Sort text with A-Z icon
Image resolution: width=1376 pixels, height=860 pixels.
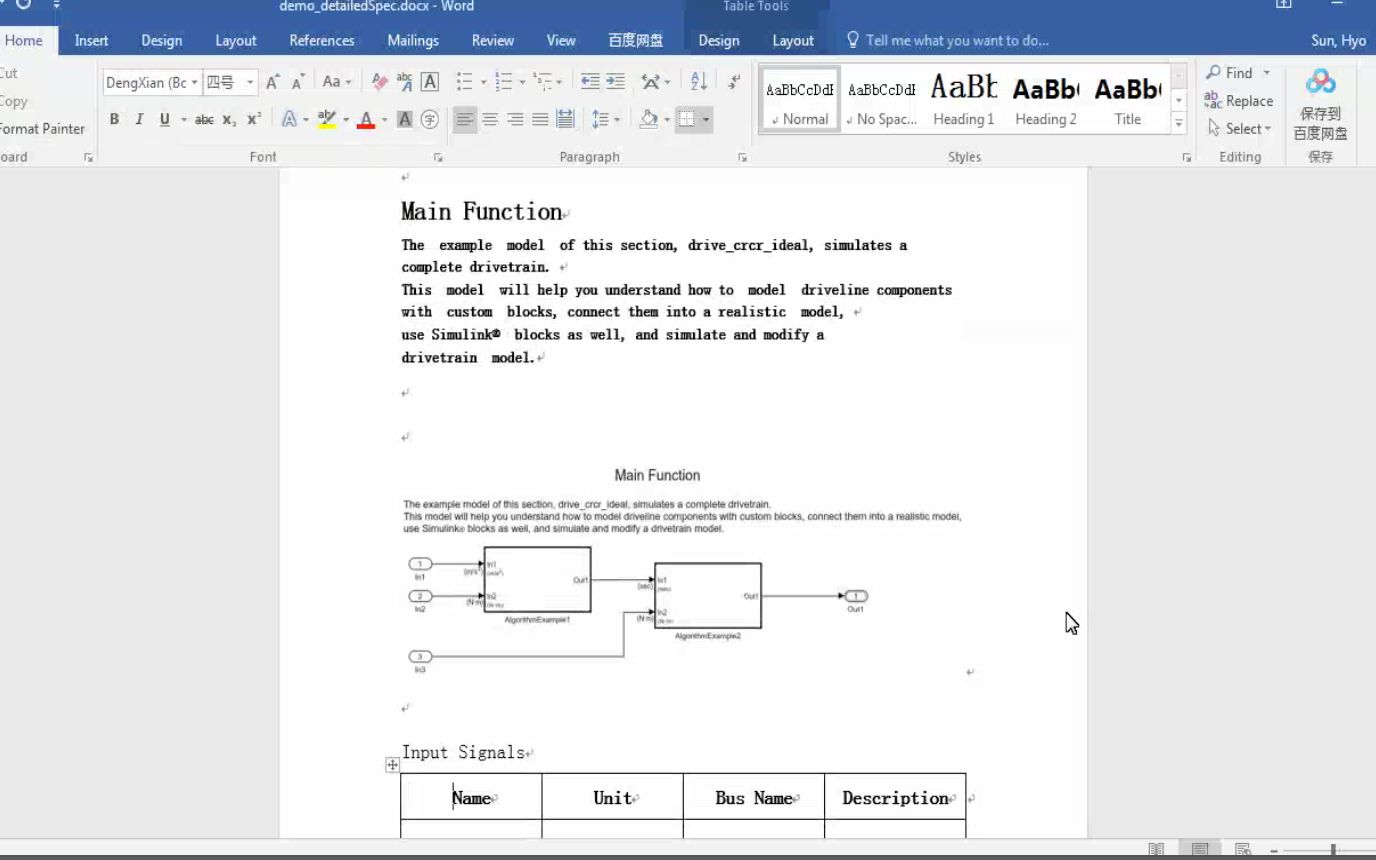tap(699, 82)
